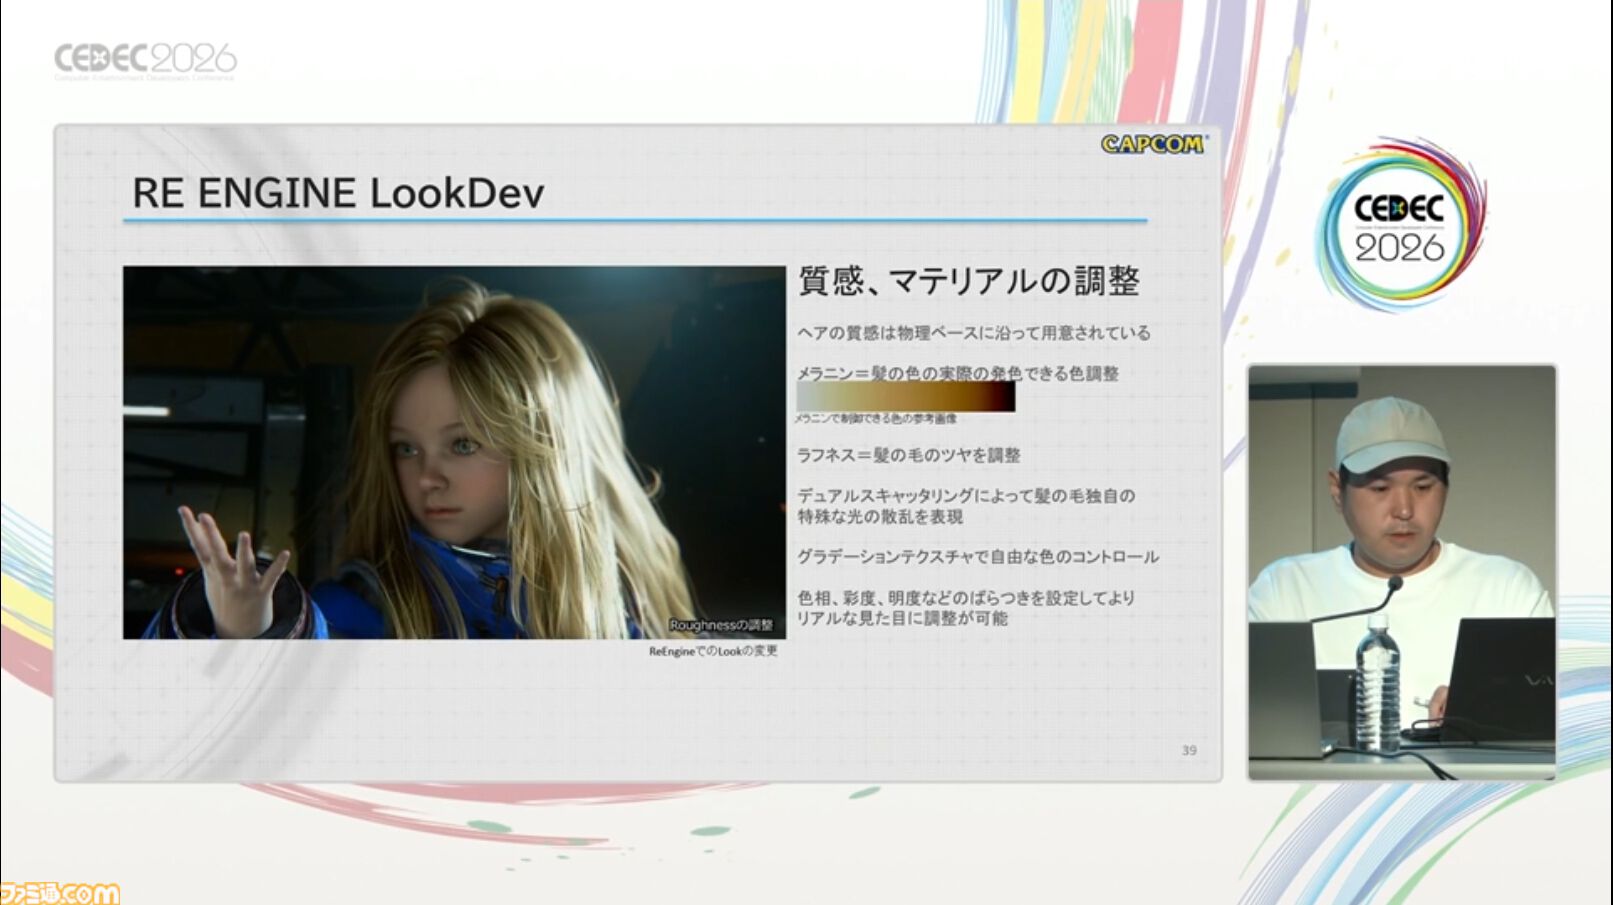Select the line "特殊な光の散乱を表現"
The image size is (1613, 905).
point(880,517)
